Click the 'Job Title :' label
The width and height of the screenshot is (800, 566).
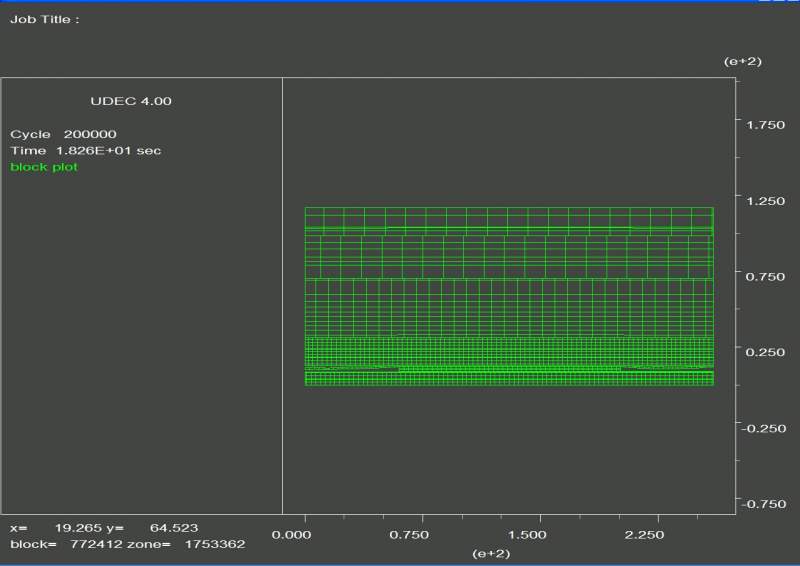(45, 20)
